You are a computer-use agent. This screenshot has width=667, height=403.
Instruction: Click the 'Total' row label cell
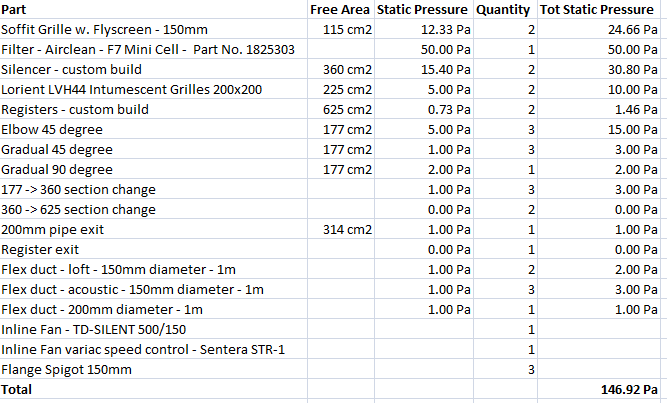click(17, 389)
